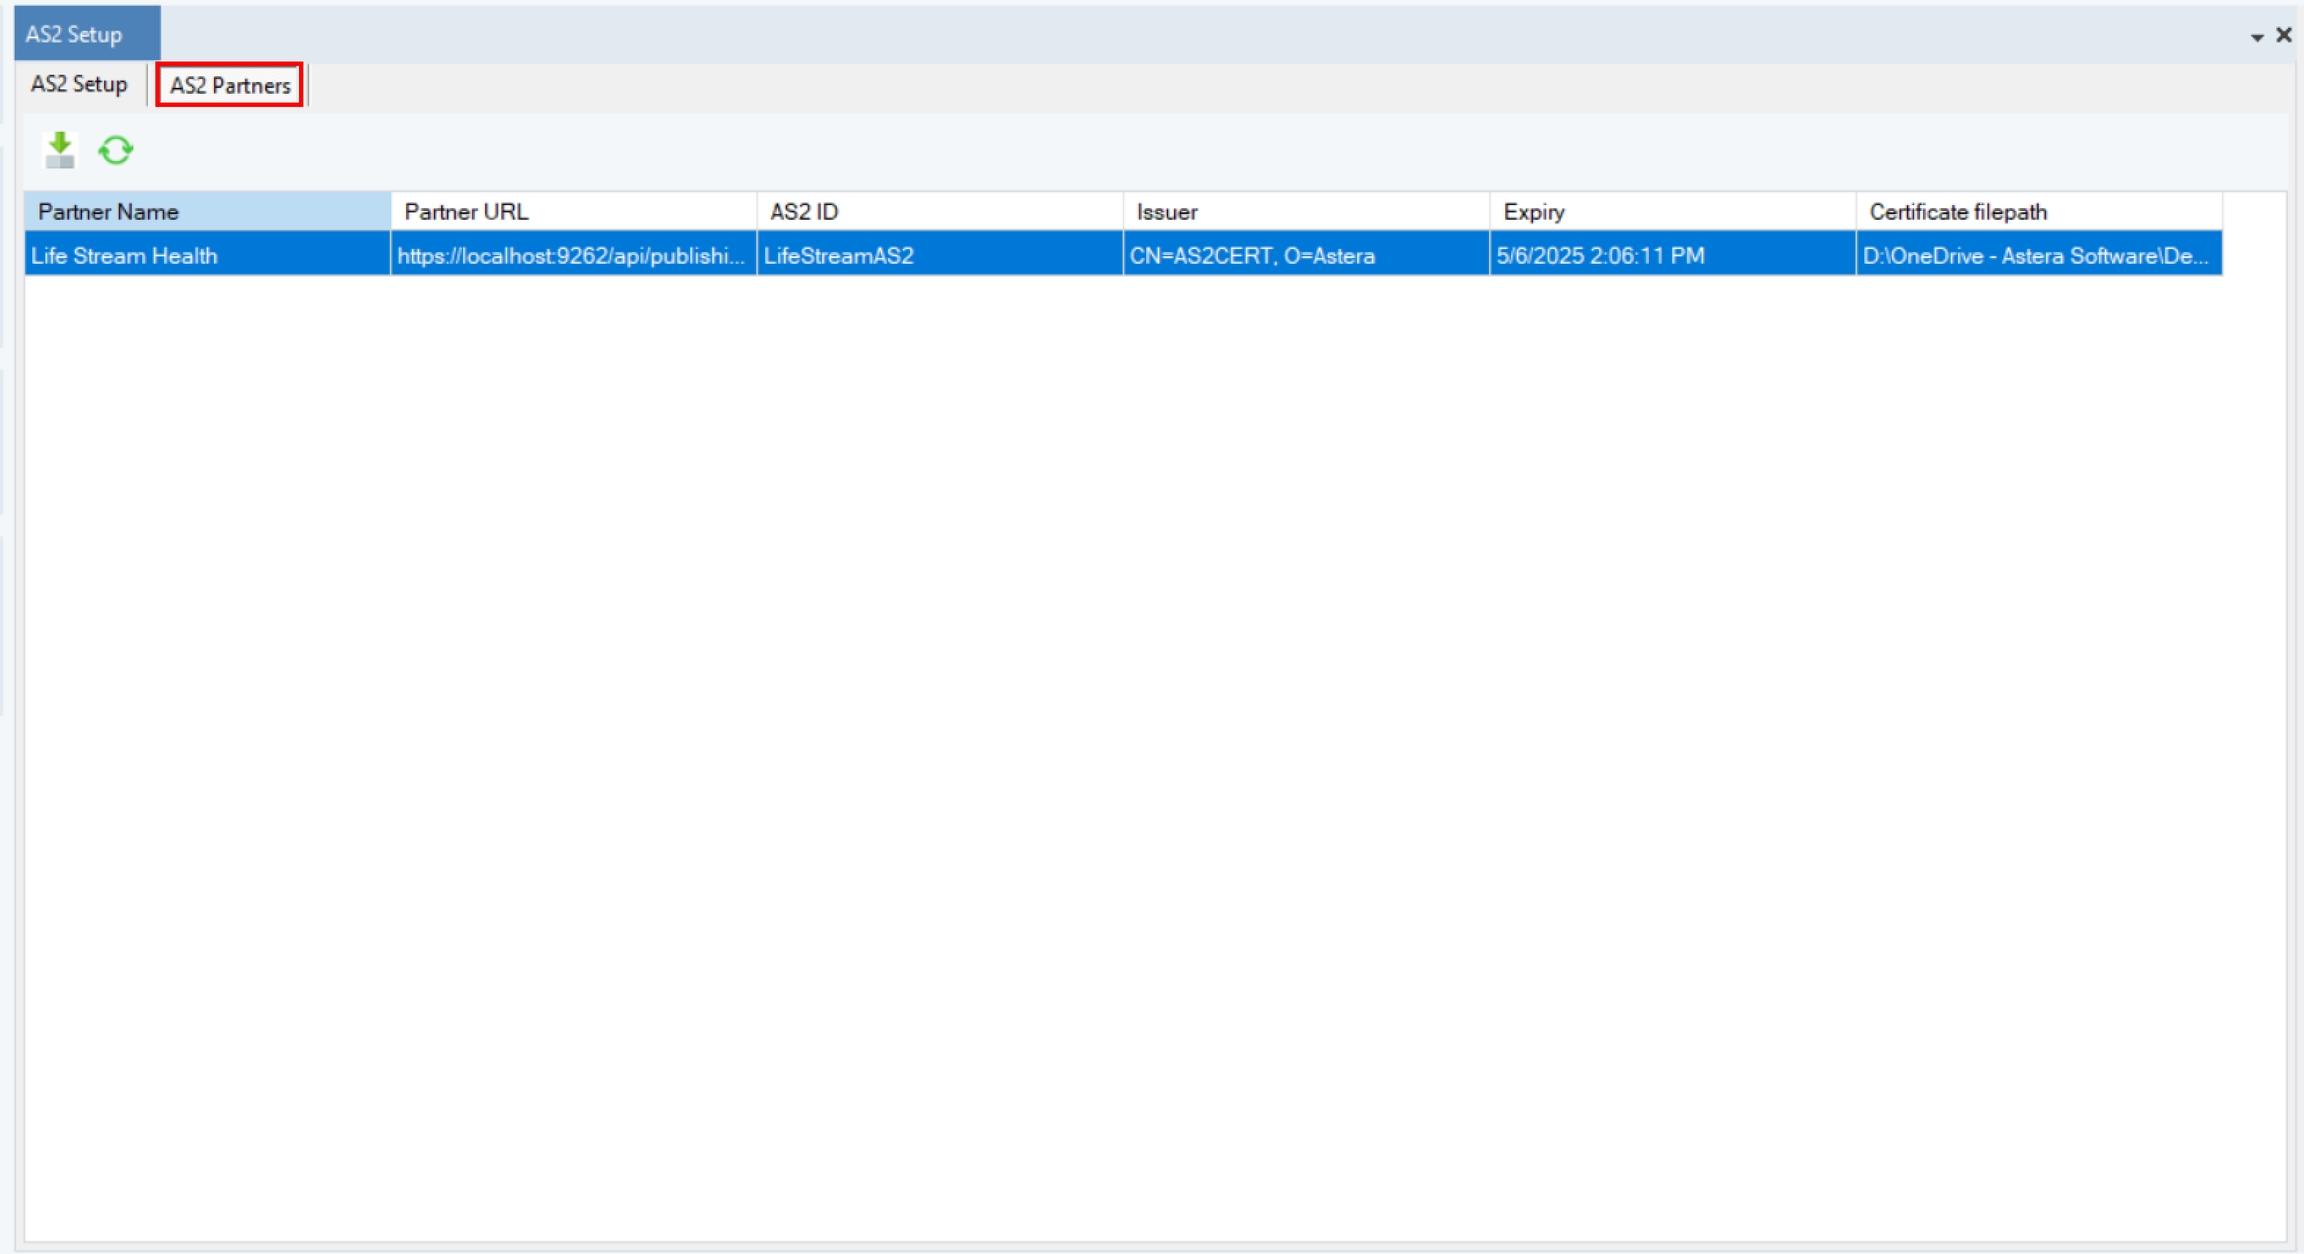Select the AS2 Setup window title tab
This screenshot has width=2304, height=1254.
(74, 34)
